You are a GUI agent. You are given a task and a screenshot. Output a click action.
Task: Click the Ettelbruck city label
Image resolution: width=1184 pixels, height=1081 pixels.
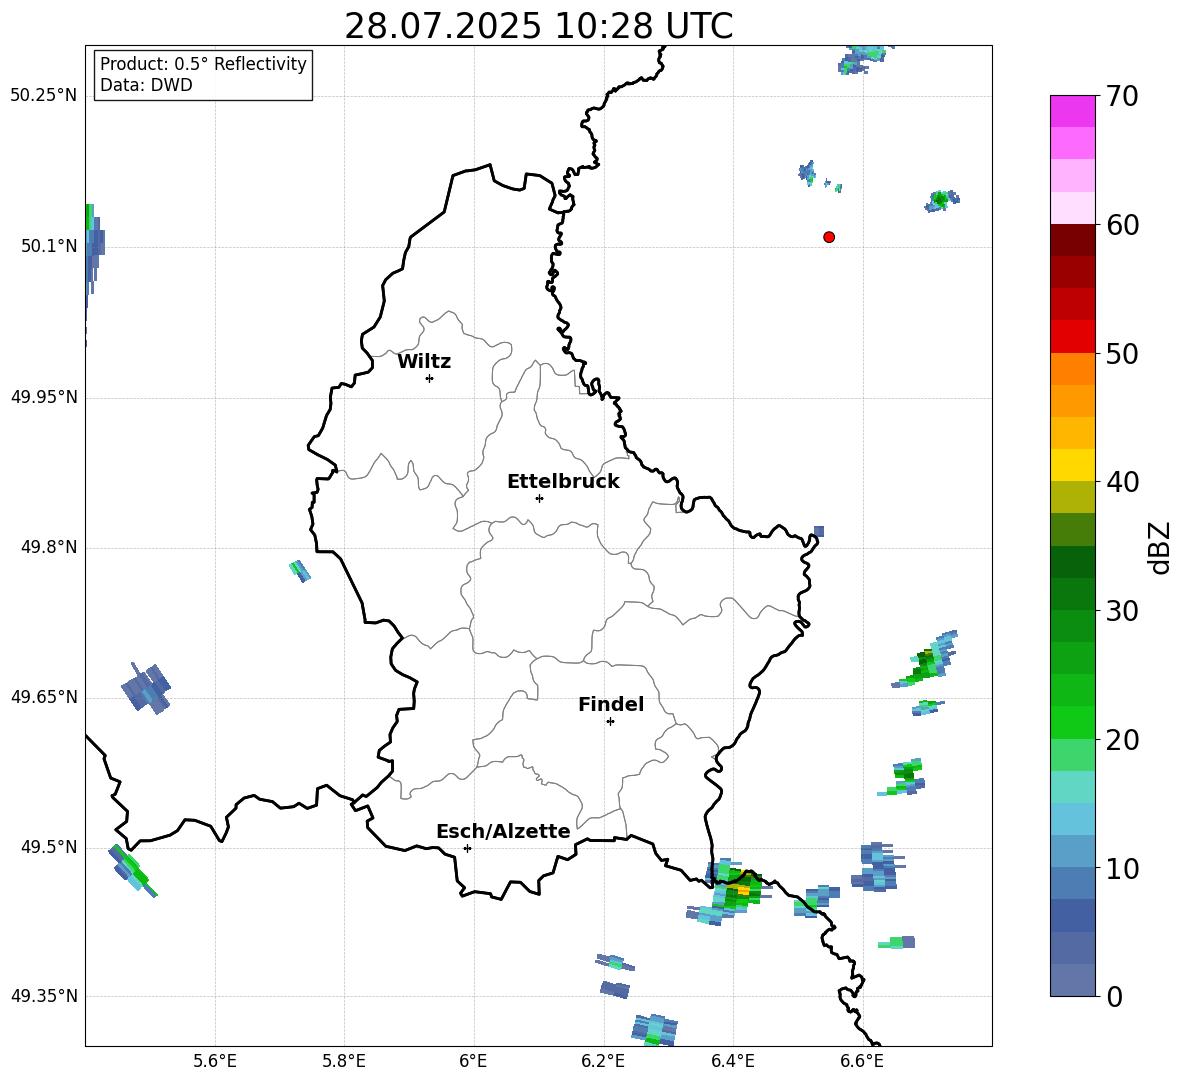click(563, 482)
